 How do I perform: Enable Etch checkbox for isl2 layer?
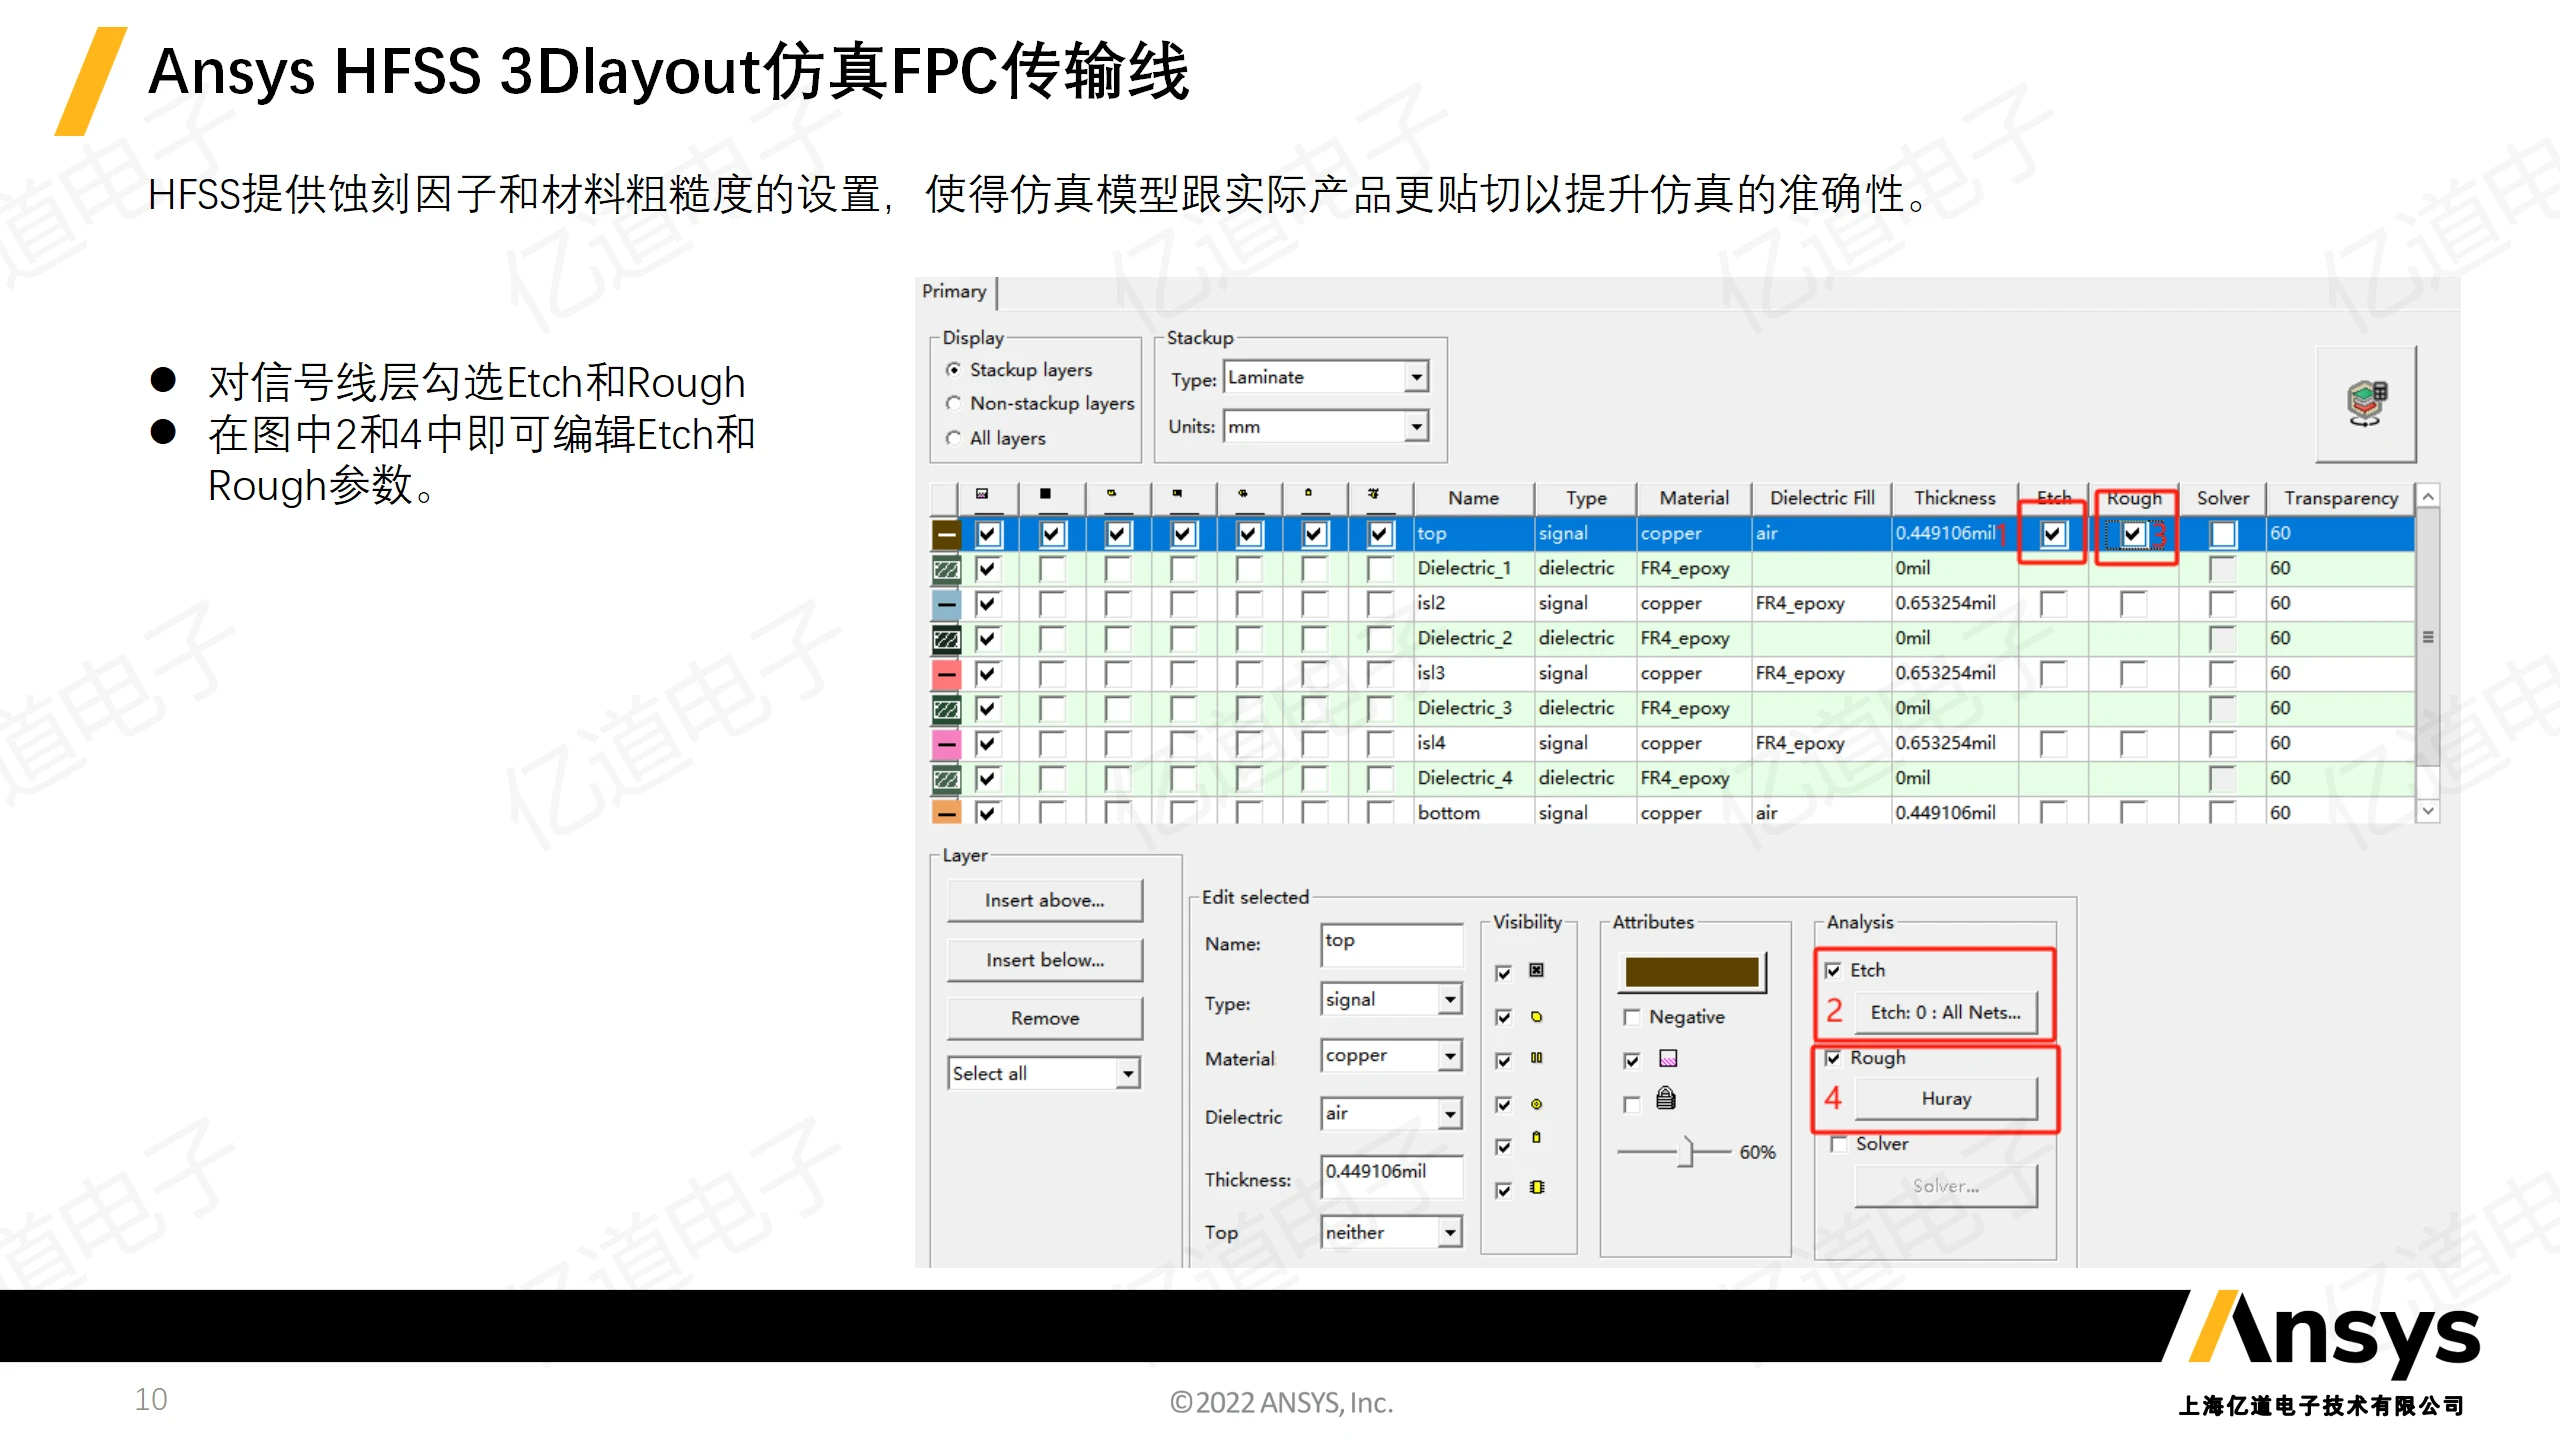(2053, 604)
